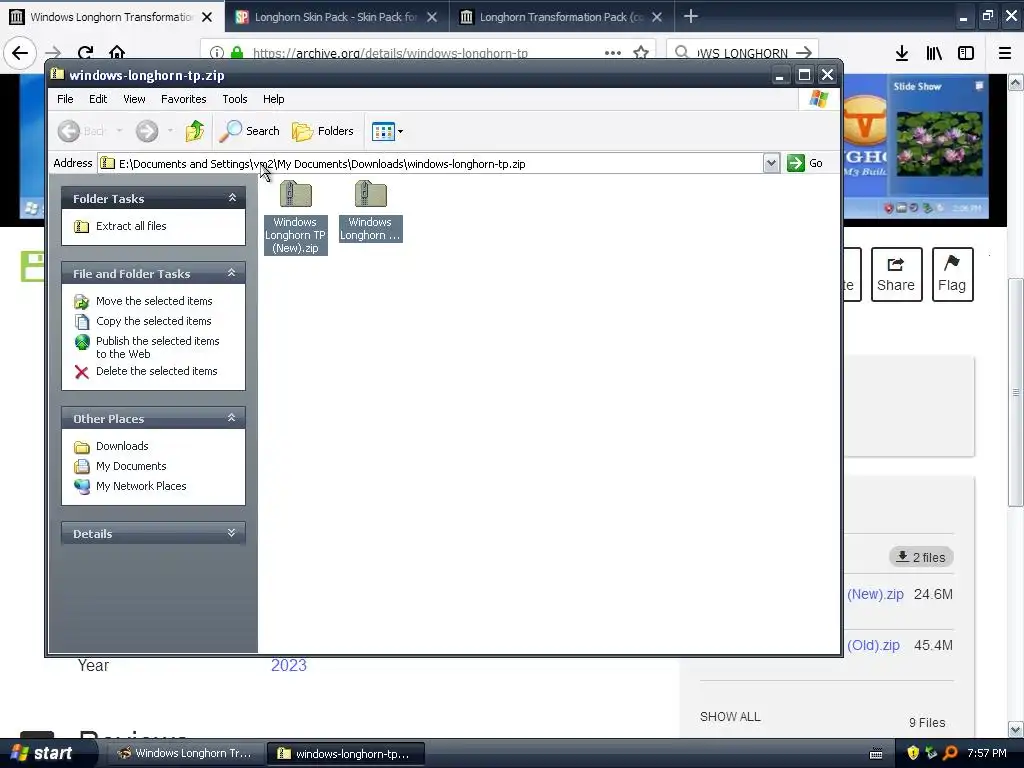Screen dimensions: 1024x768
Task: Select the second Windows Longhorn zip file
Action: (370, 211)
